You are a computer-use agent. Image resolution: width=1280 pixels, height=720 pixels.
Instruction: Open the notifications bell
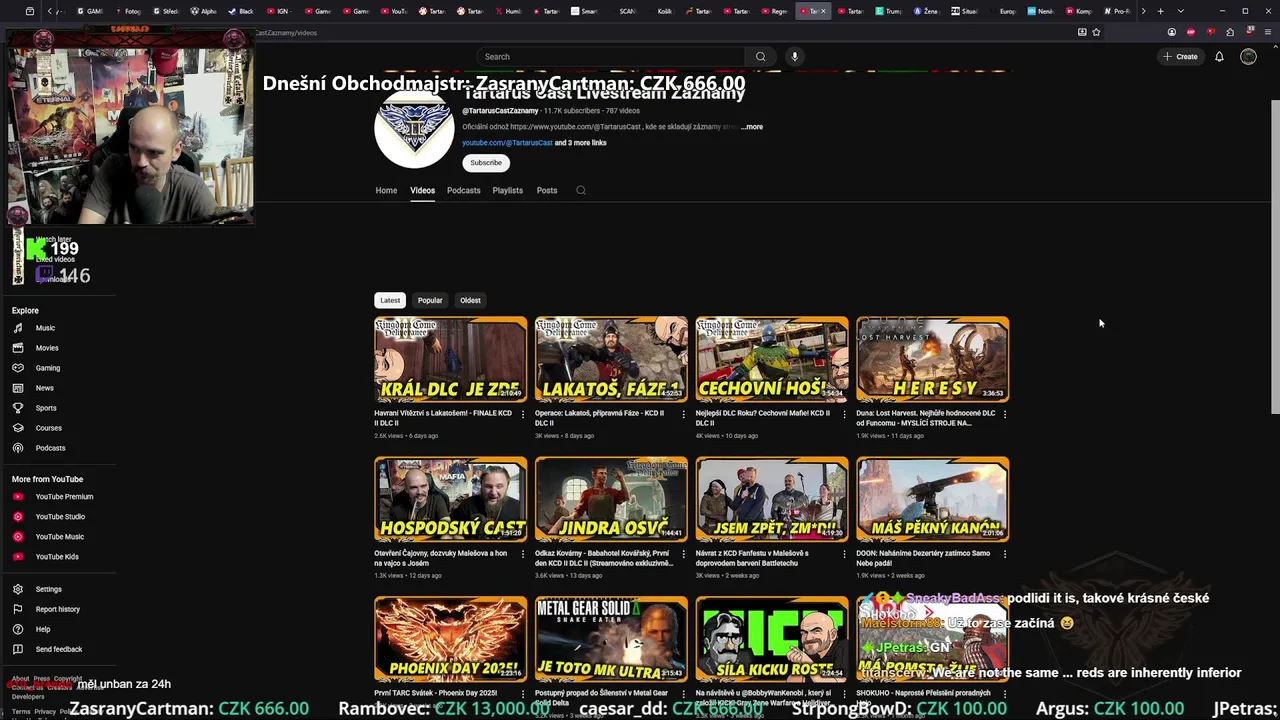click(1219, 57)
